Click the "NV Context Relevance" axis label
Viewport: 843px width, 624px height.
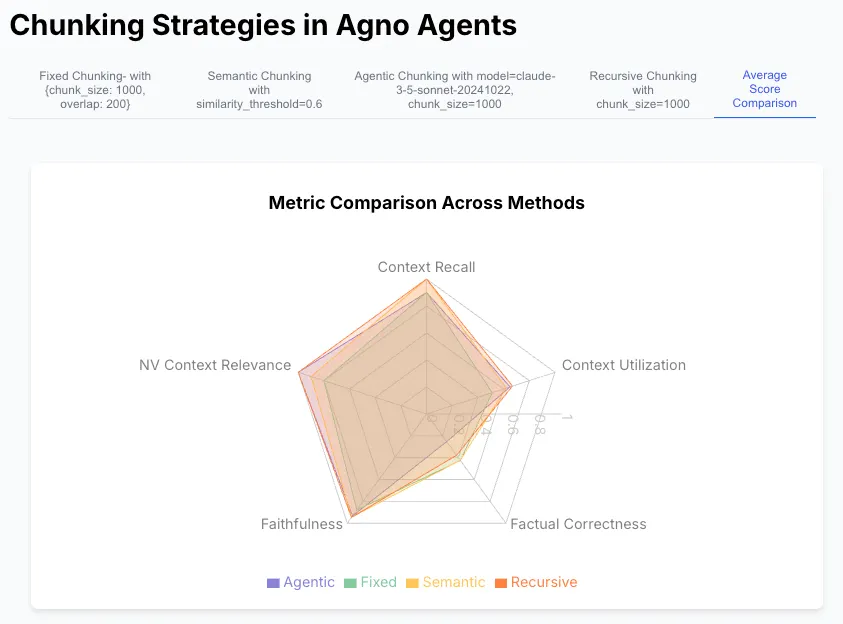click(x=215, y=365)
